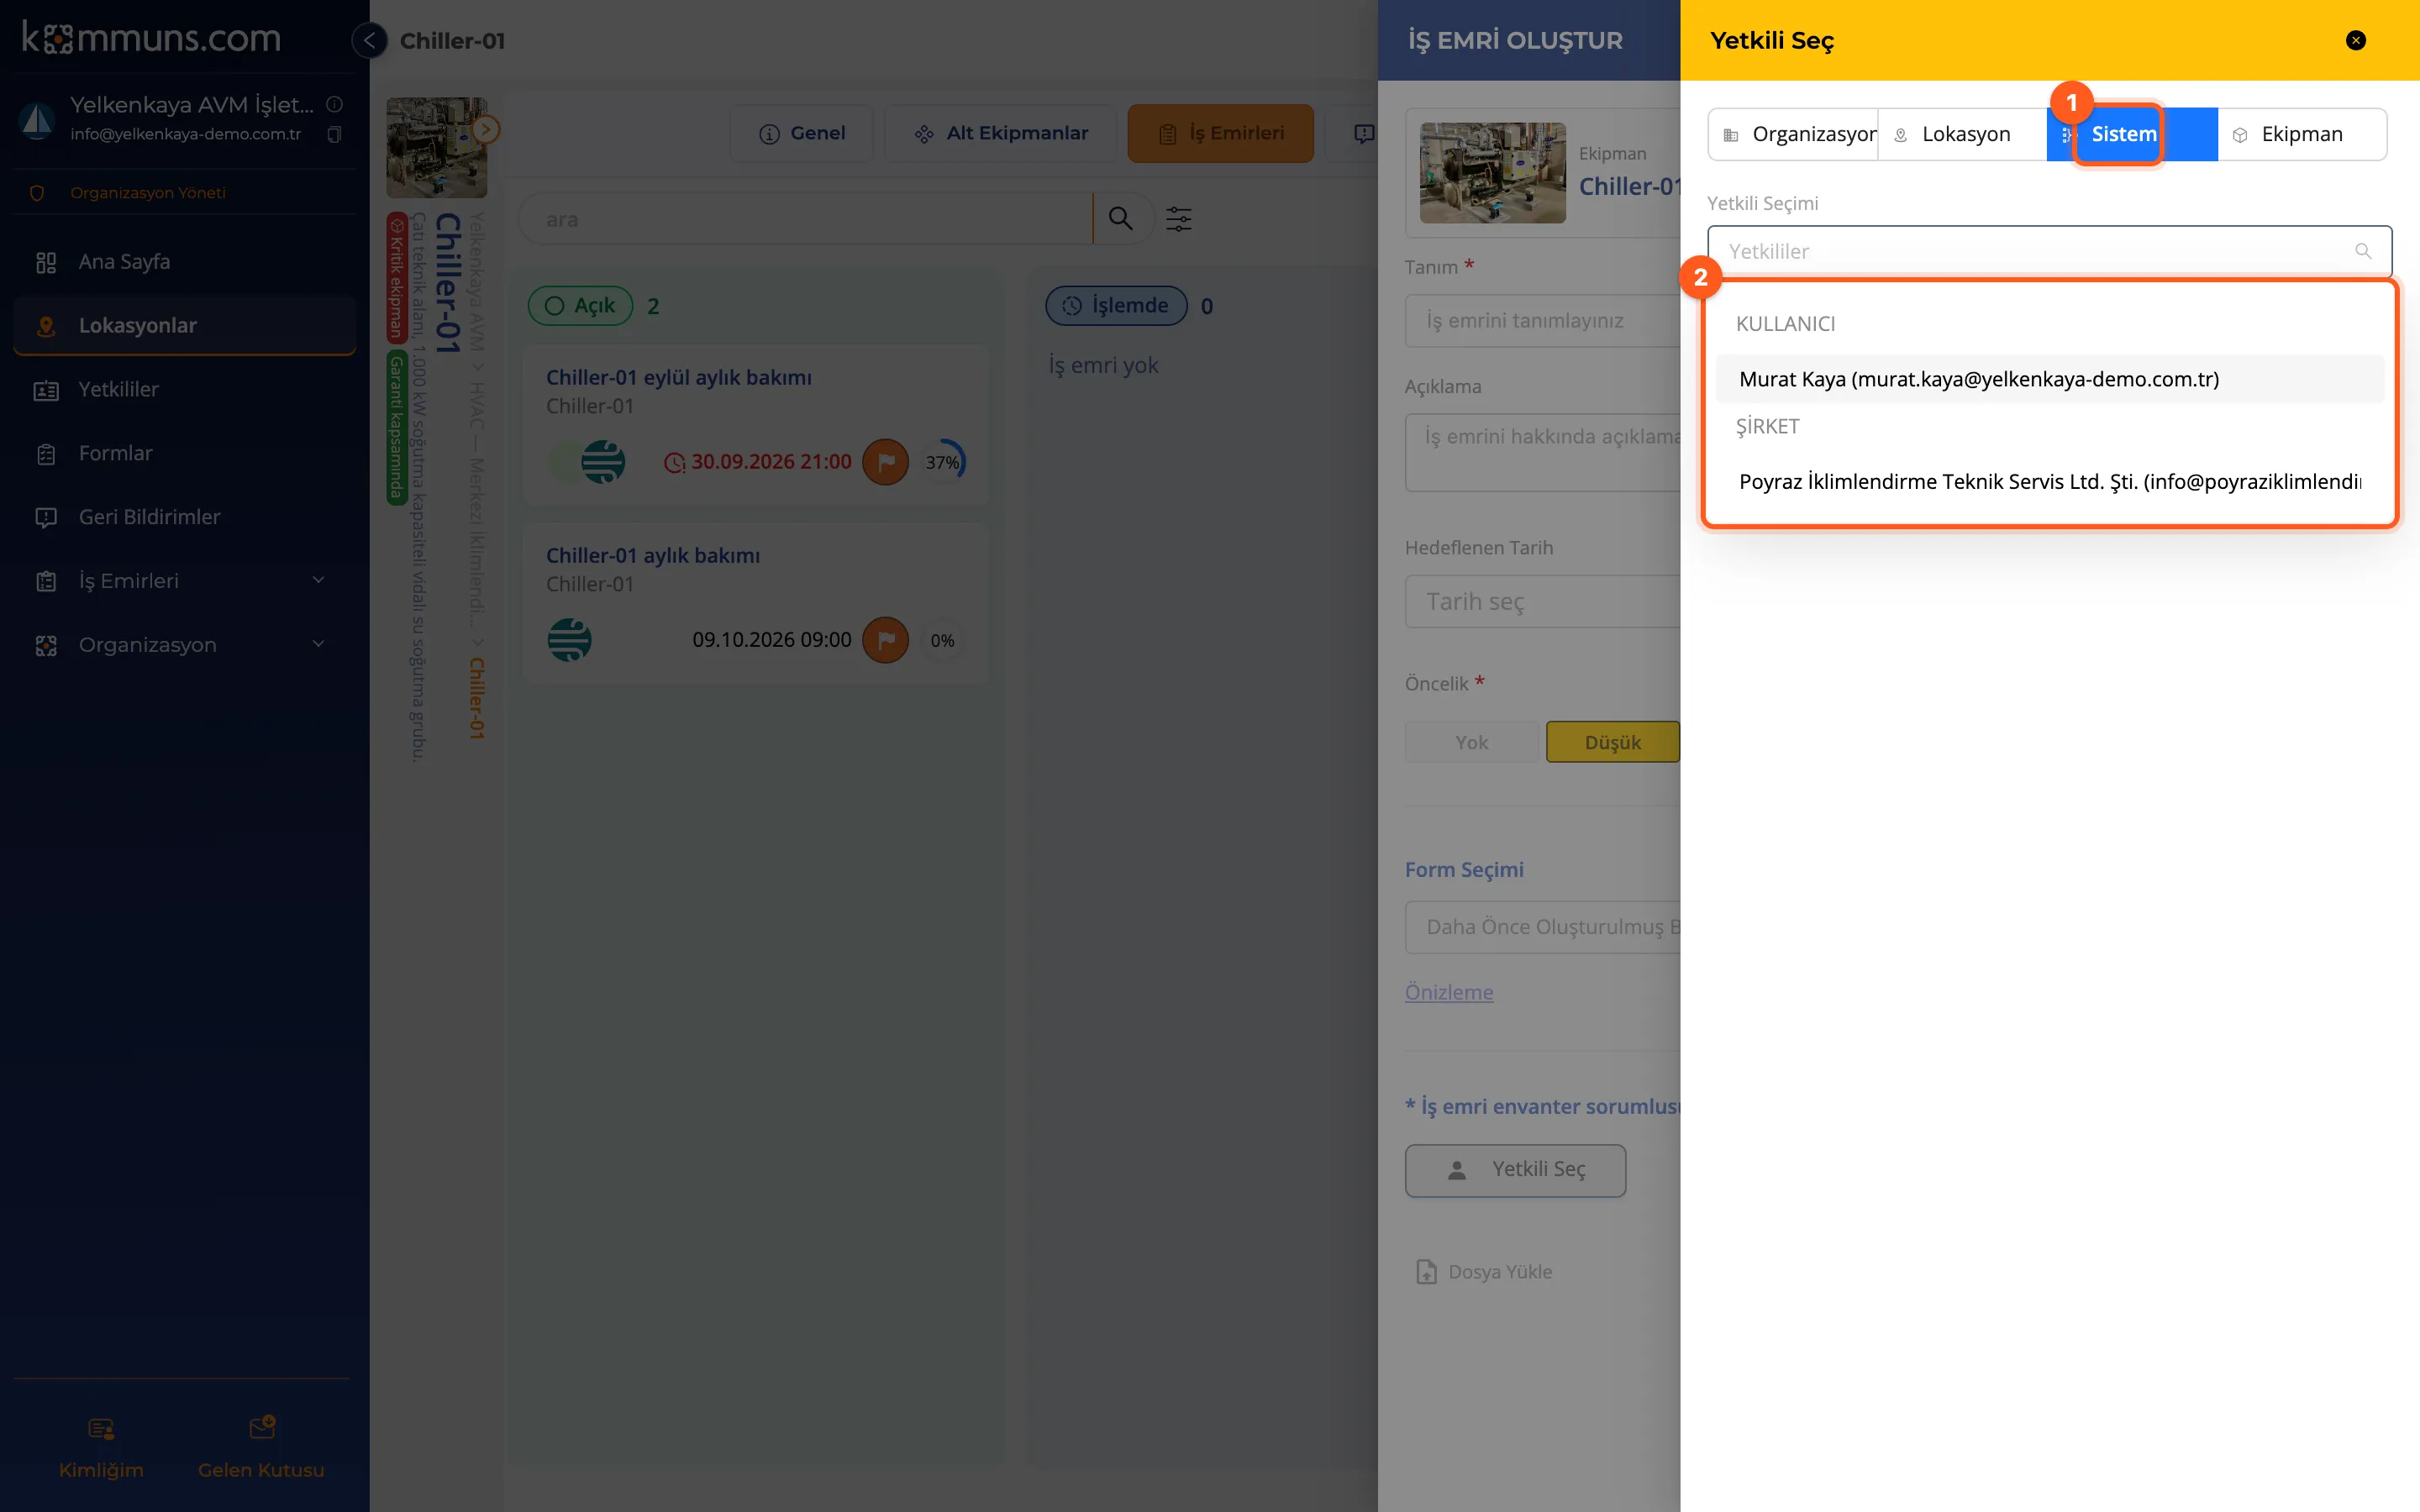This screenshot has height=1512, width=2420.
Task: Click Dosya Yükle upload button
Action: [1485, 1272]
